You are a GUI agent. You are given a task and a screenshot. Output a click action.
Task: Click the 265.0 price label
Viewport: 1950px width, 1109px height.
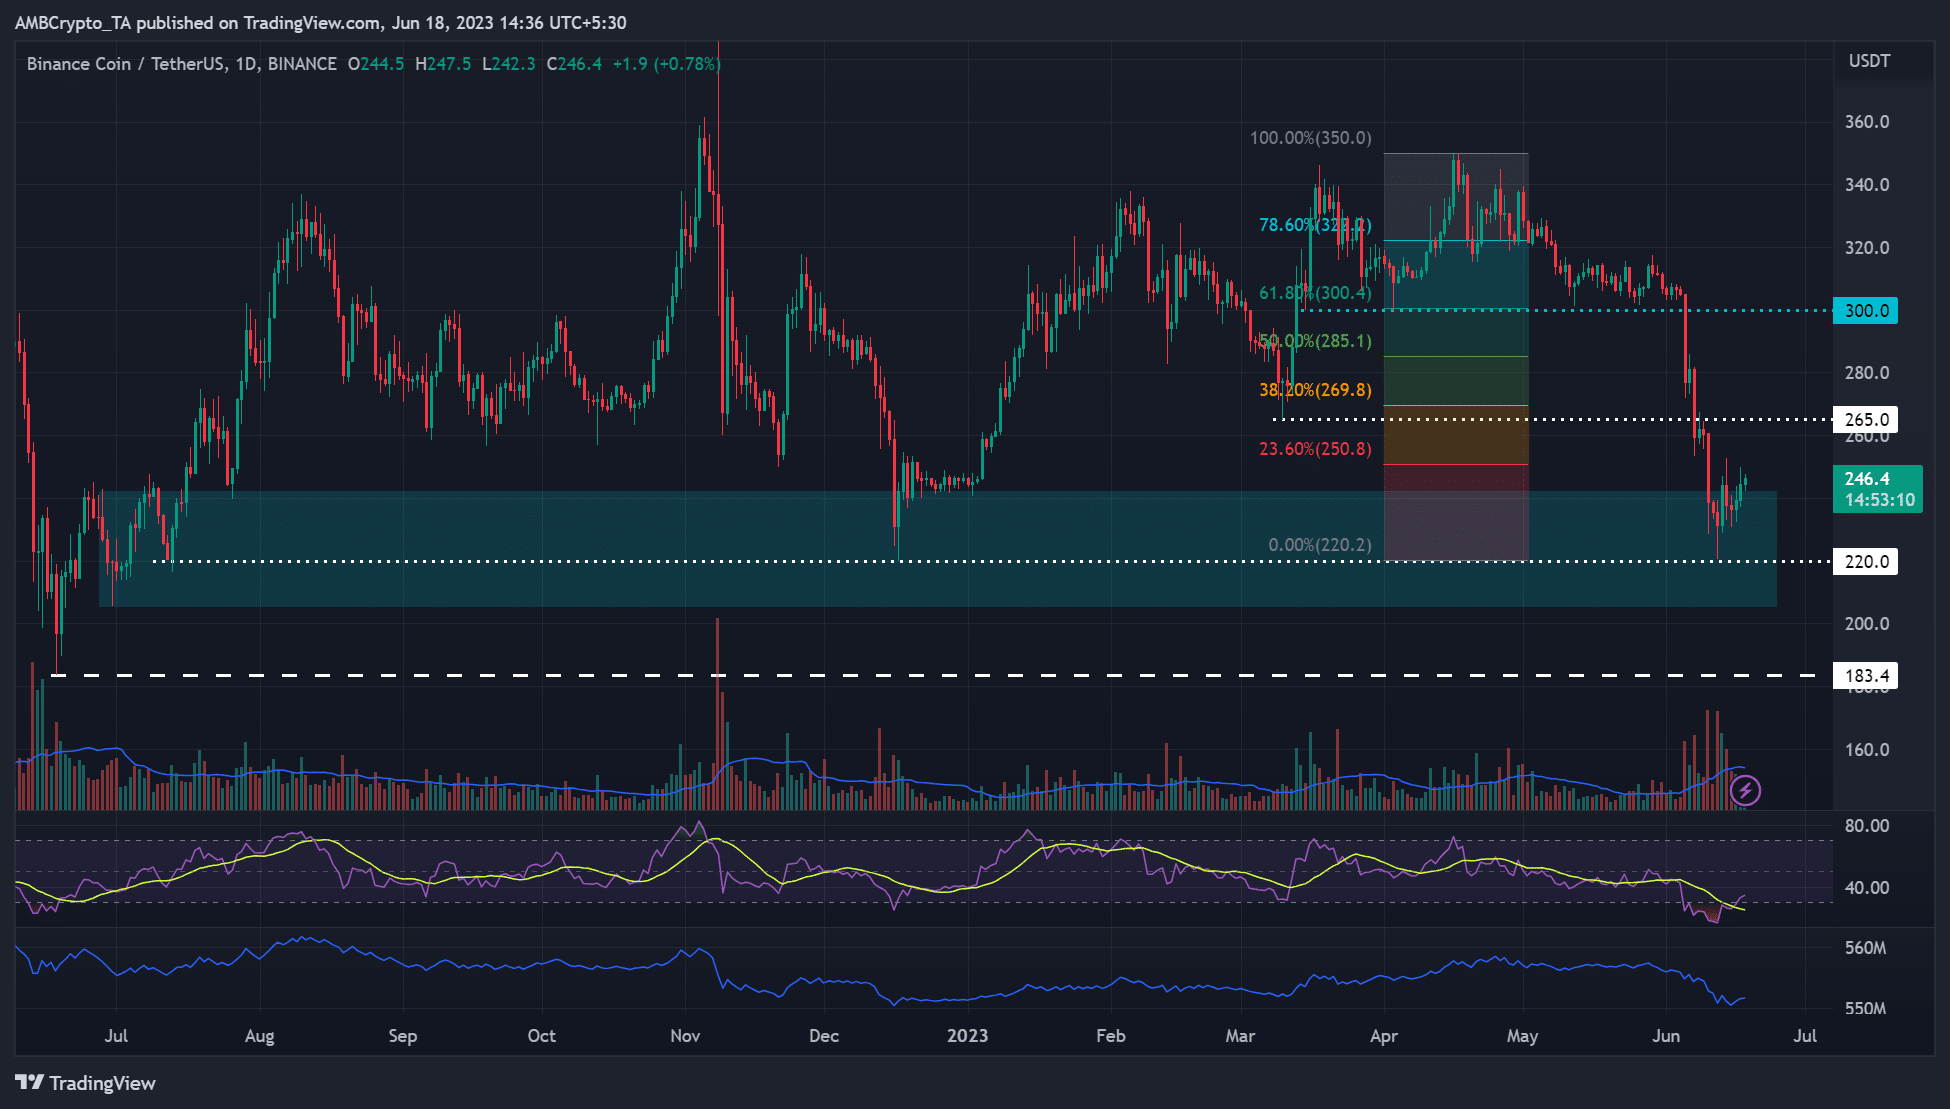(1865, 420)
